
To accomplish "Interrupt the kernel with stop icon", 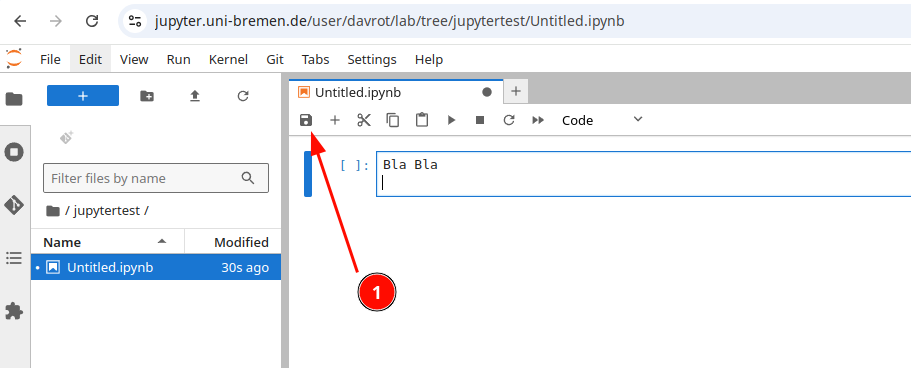I will [x=480, y=120].
